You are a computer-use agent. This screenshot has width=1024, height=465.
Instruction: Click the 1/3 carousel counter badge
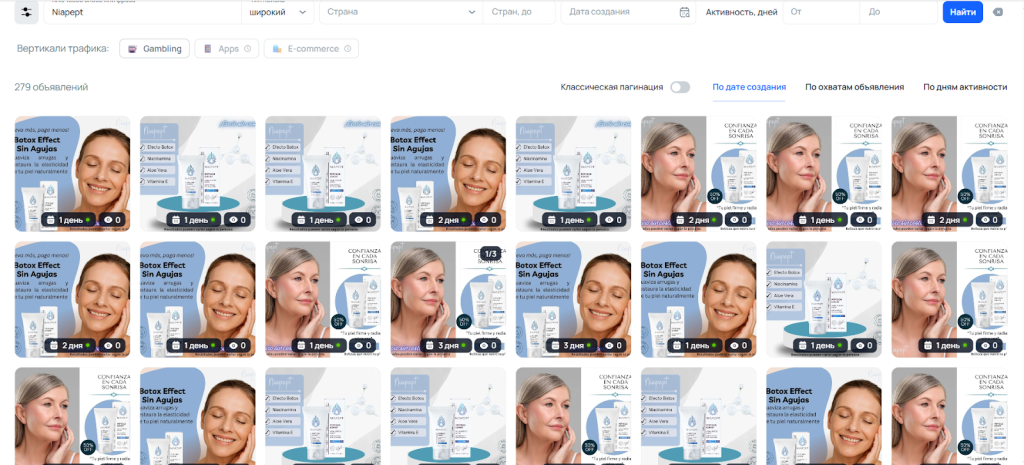[491, 254]
